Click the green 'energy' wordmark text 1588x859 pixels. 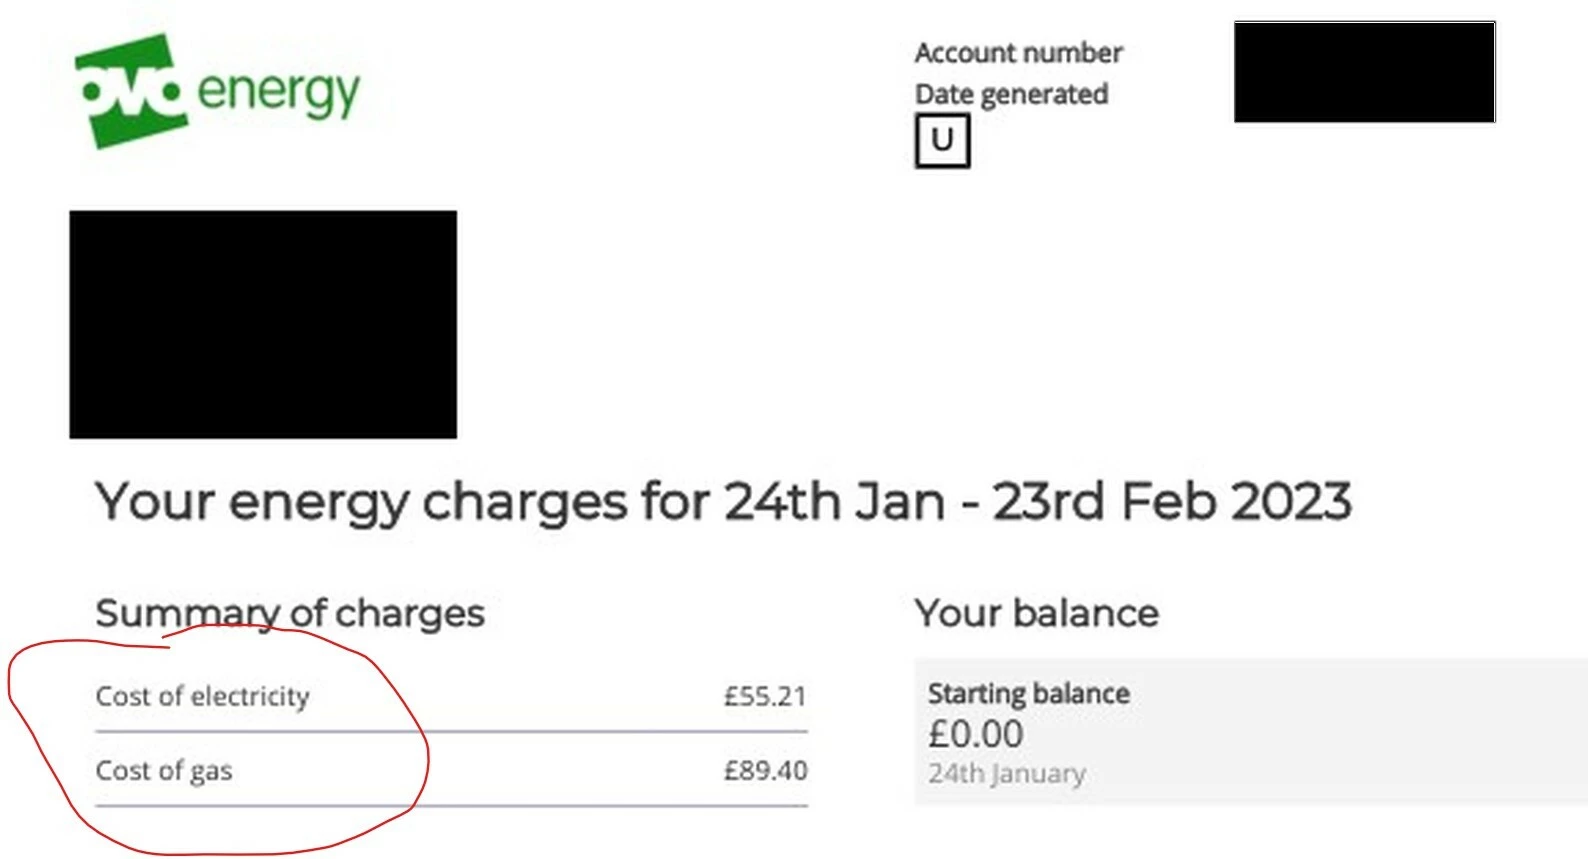coord(278,93)
